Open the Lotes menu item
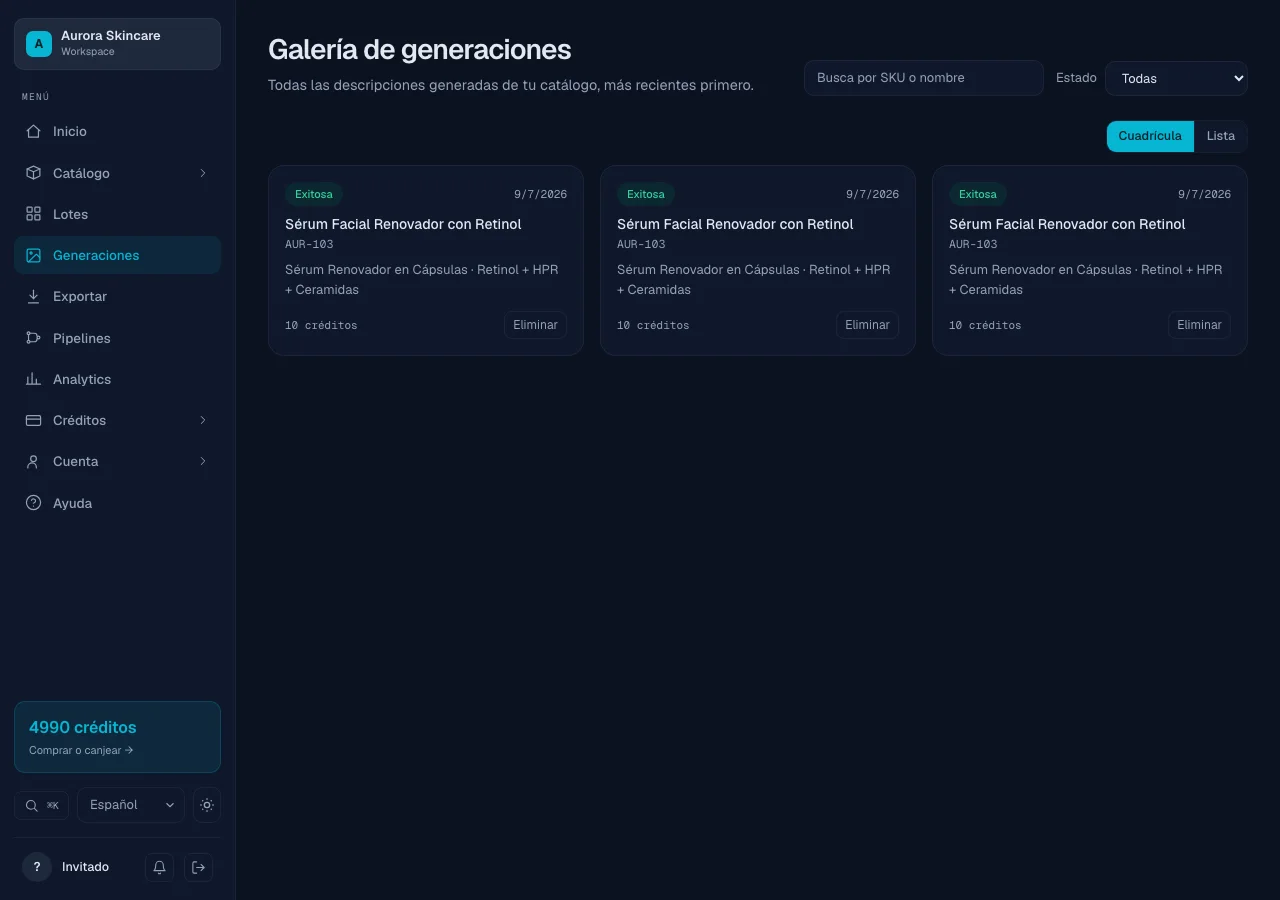This screenshot has width=1280, height=900. coord(117,214)
